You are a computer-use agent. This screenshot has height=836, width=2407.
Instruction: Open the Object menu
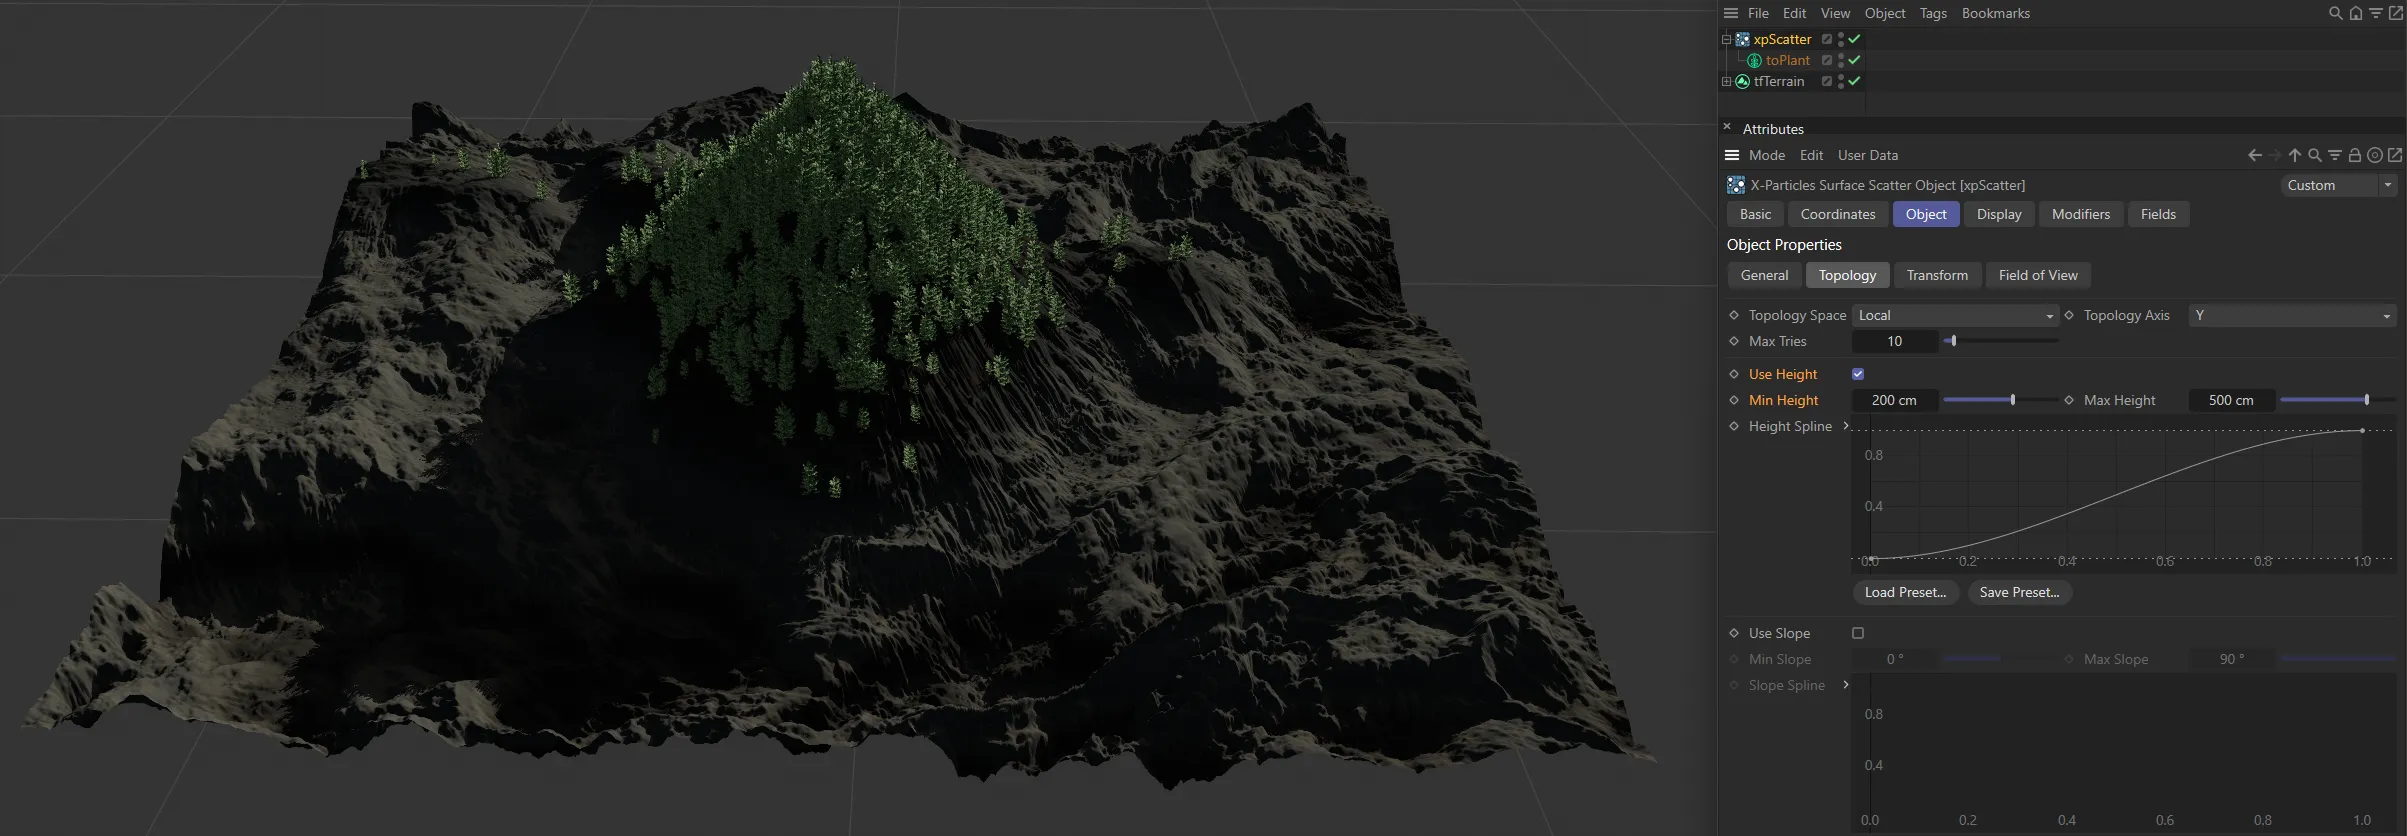coord(1885,13)
